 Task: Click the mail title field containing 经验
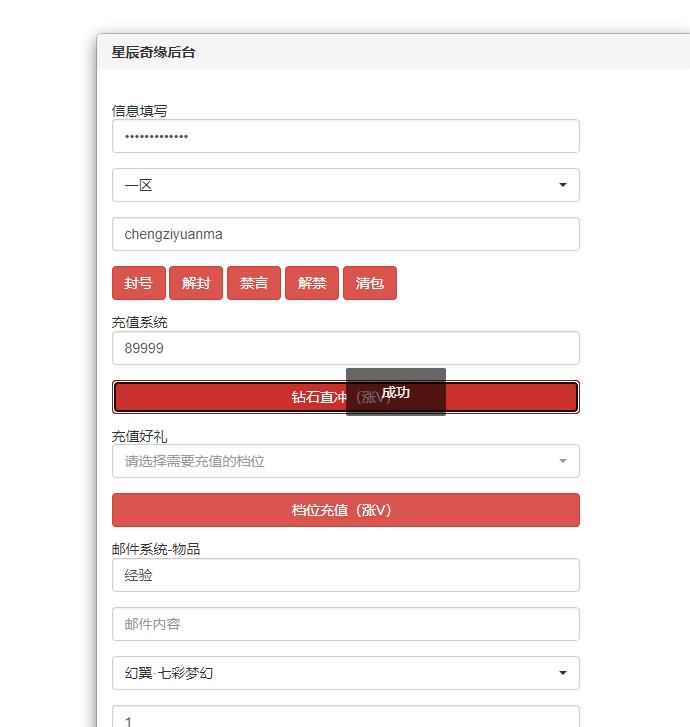345,575
